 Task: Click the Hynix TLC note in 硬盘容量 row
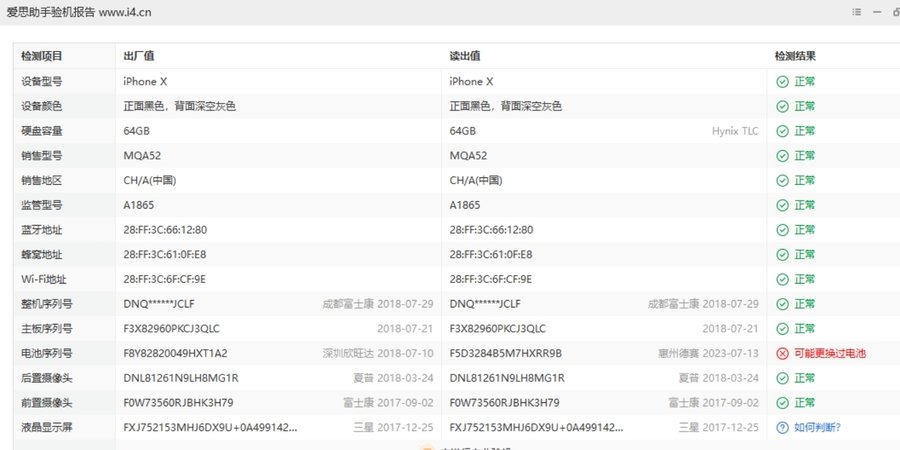[x=735, y=131]
